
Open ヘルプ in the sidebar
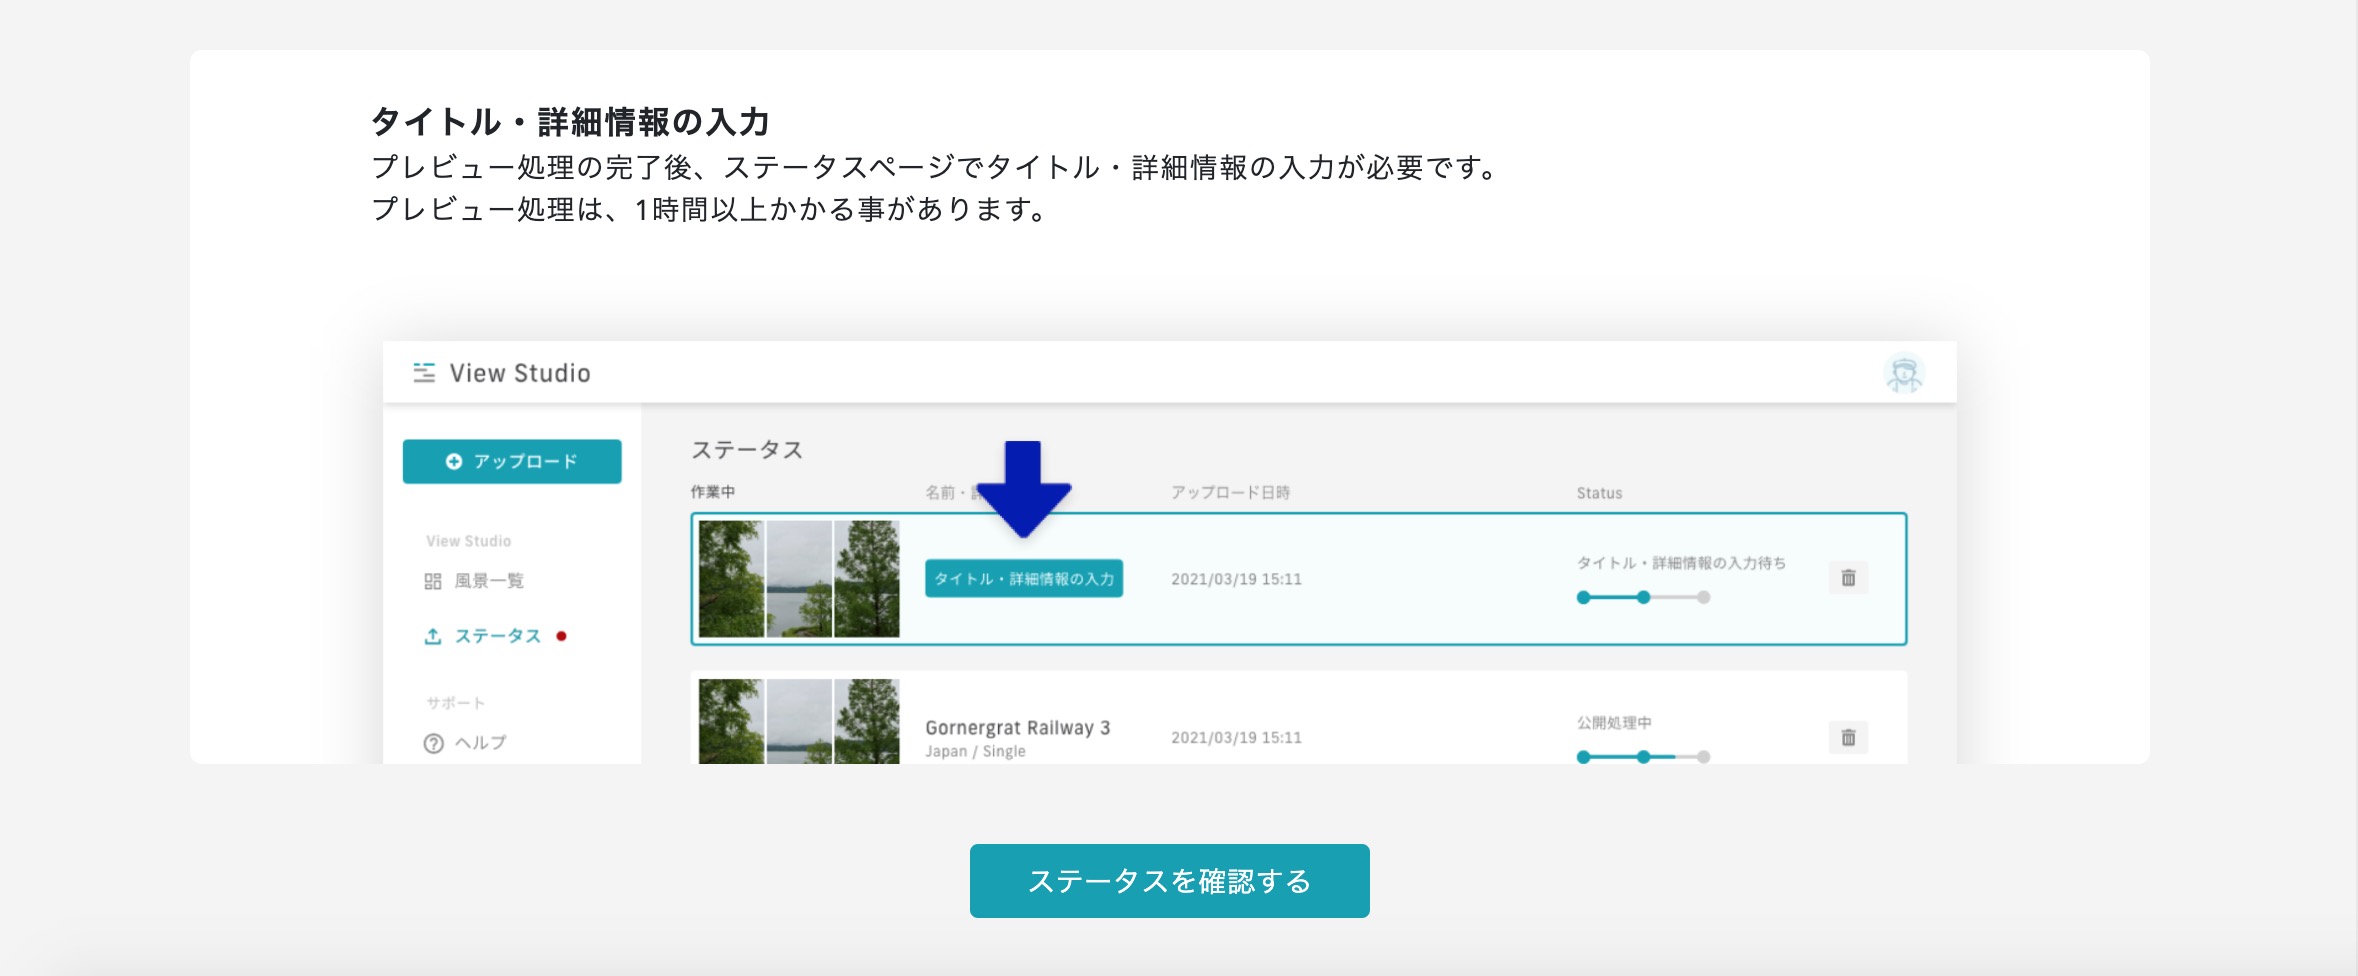(x=465, y=743)
